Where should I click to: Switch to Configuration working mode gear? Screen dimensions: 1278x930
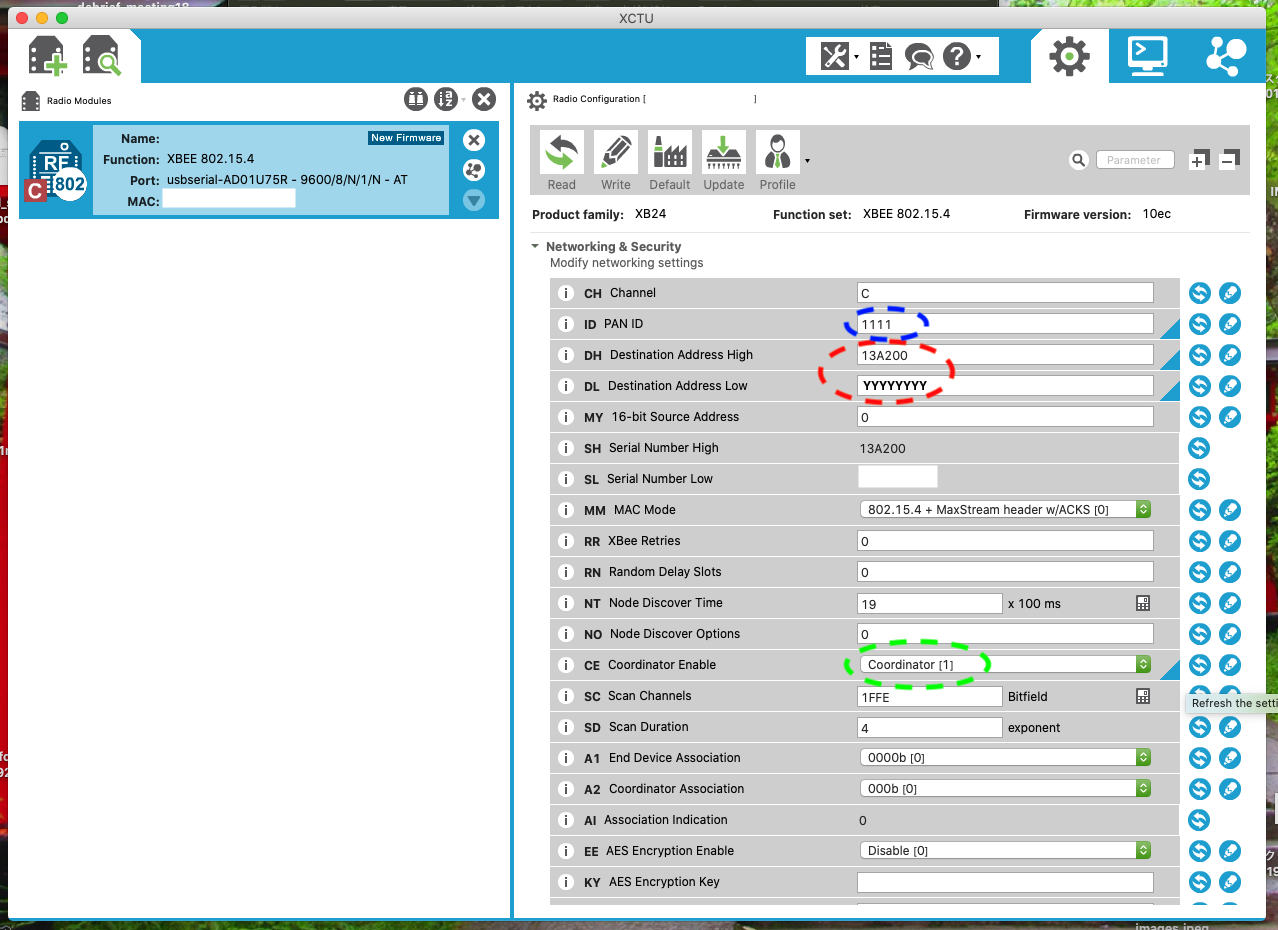(1069, 56)
